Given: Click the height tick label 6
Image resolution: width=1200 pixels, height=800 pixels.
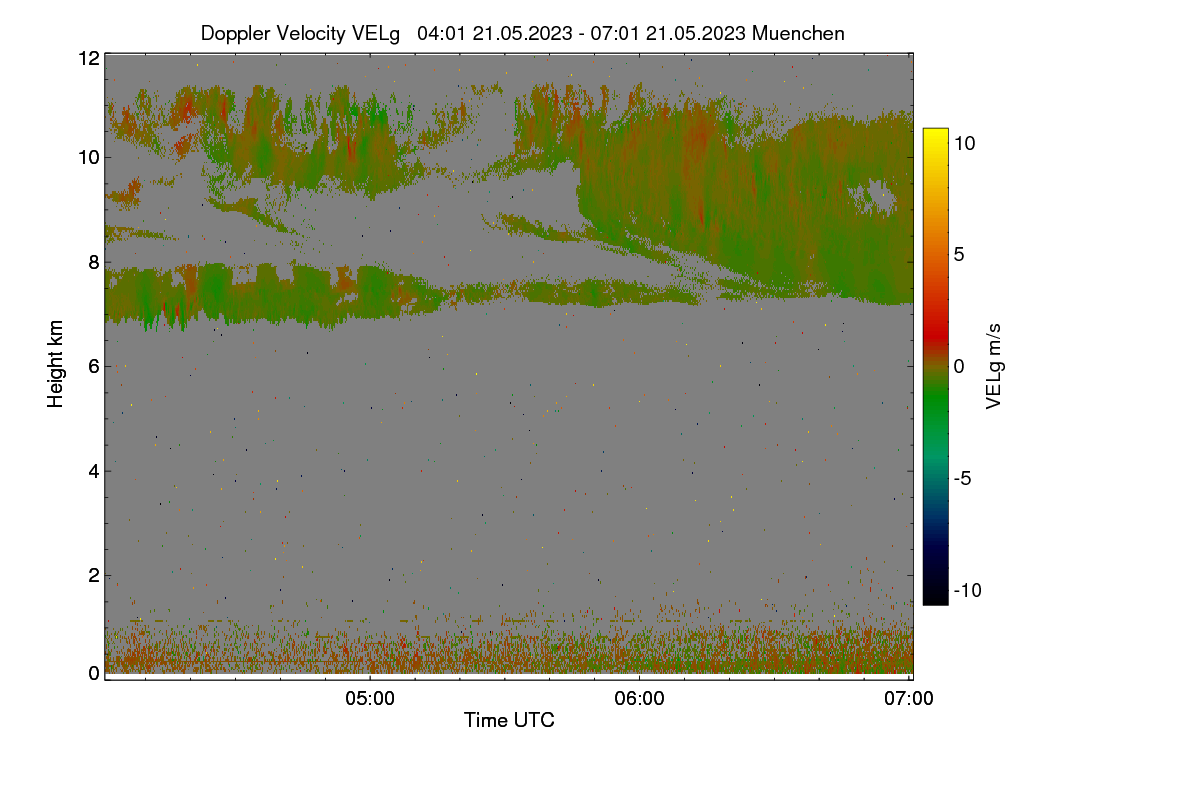Looking at the screenshot, I should pos(94,366).
